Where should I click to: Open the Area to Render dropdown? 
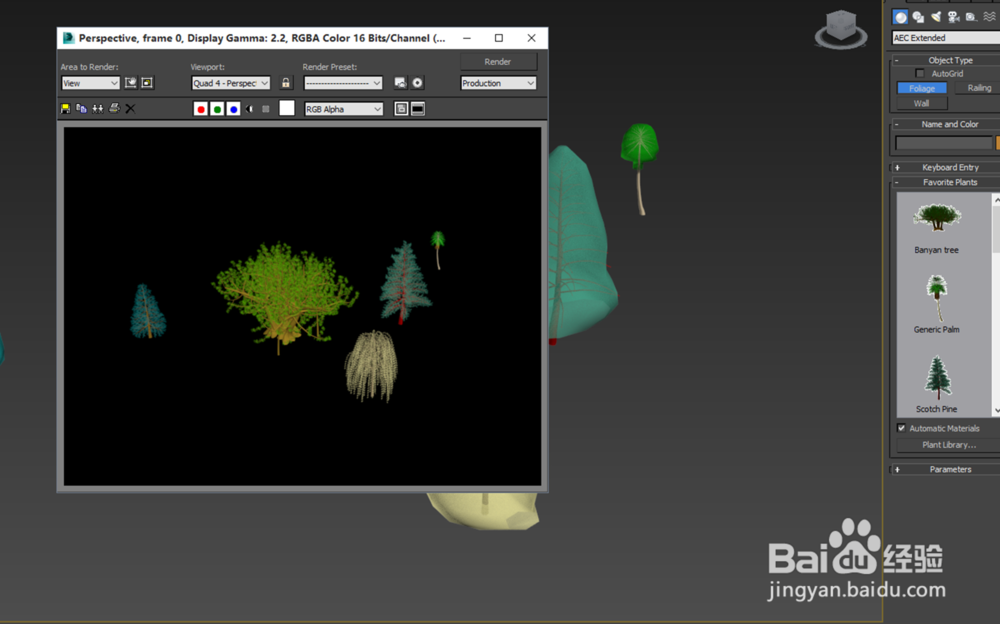click(x=91, y=83)
